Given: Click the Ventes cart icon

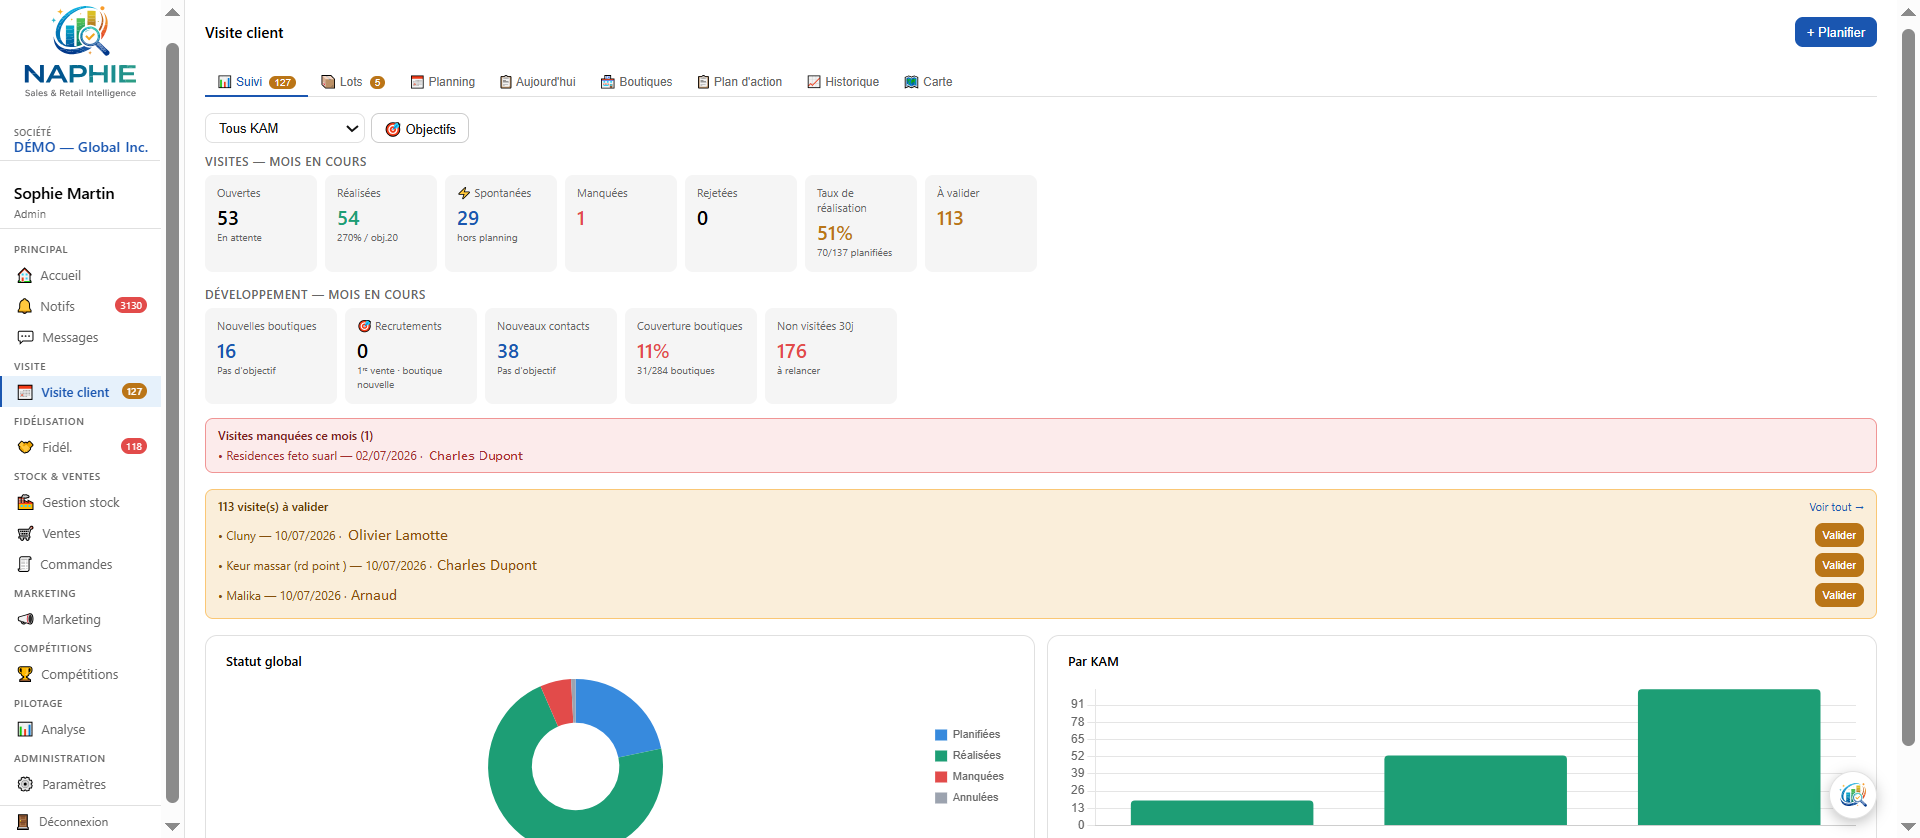Looking at the screenshot, I should tap(25, 533).
